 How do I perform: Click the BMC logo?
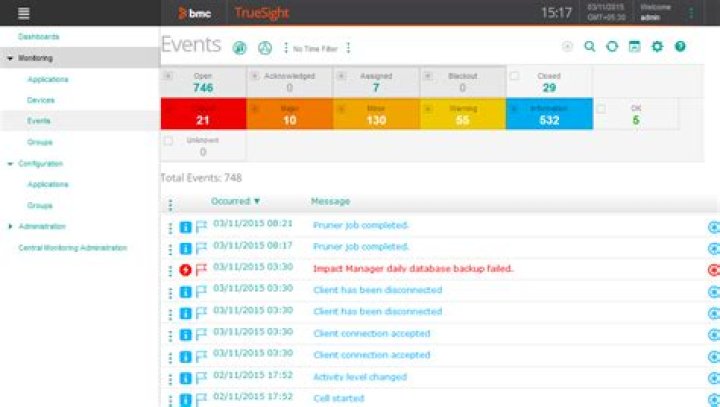195,13
